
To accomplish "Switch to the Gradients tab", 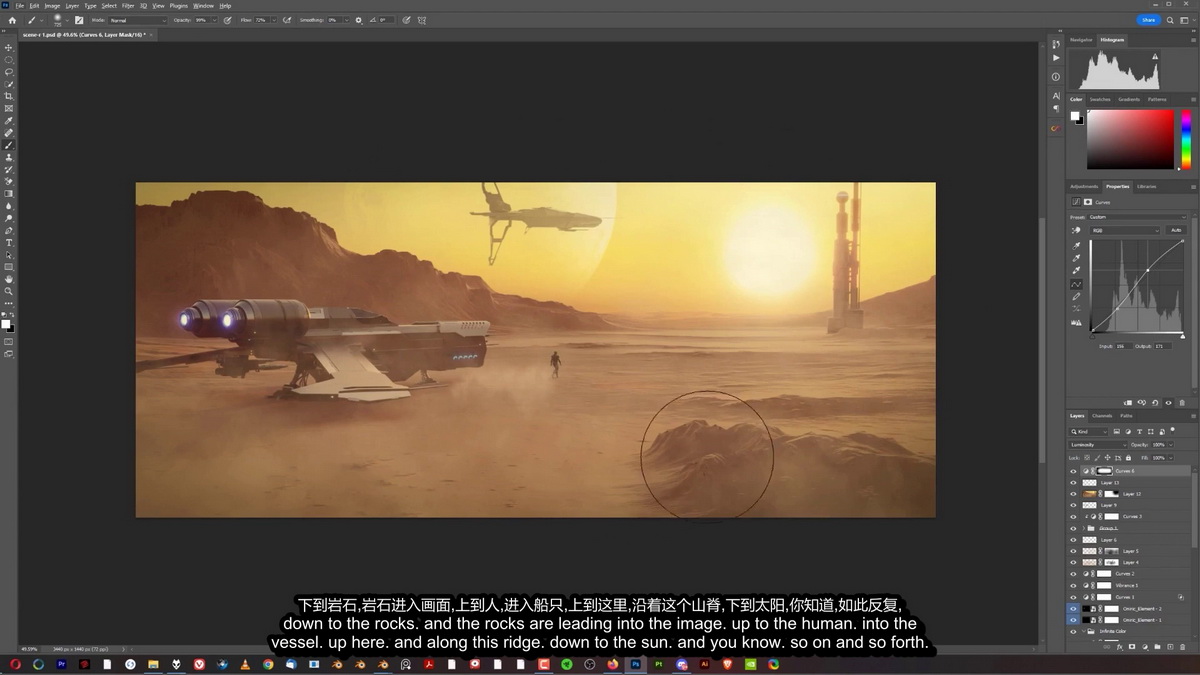I will [1129, 99].
